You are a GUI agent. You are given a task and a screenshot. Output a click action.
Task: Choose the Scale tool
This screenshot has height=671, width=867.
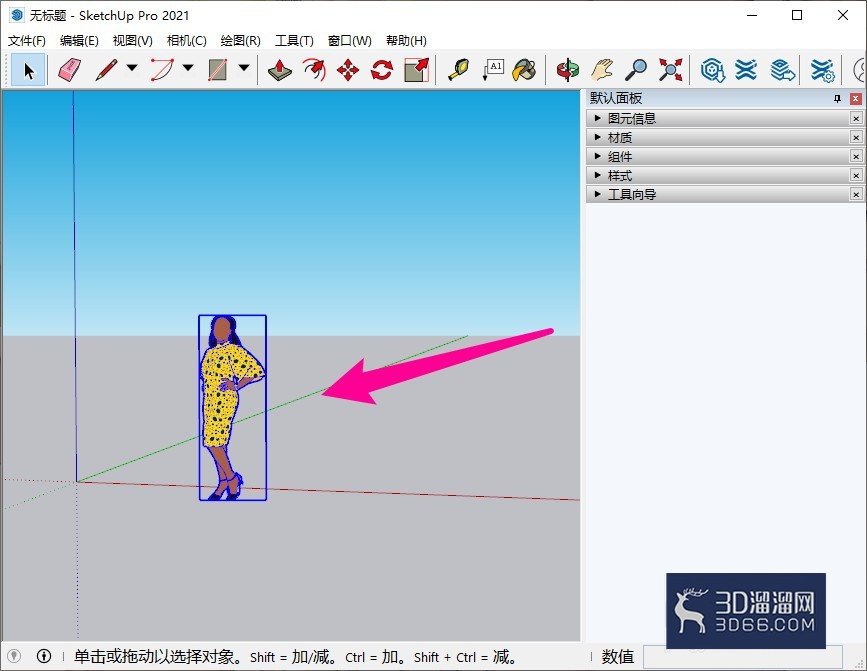pos(416,70)
